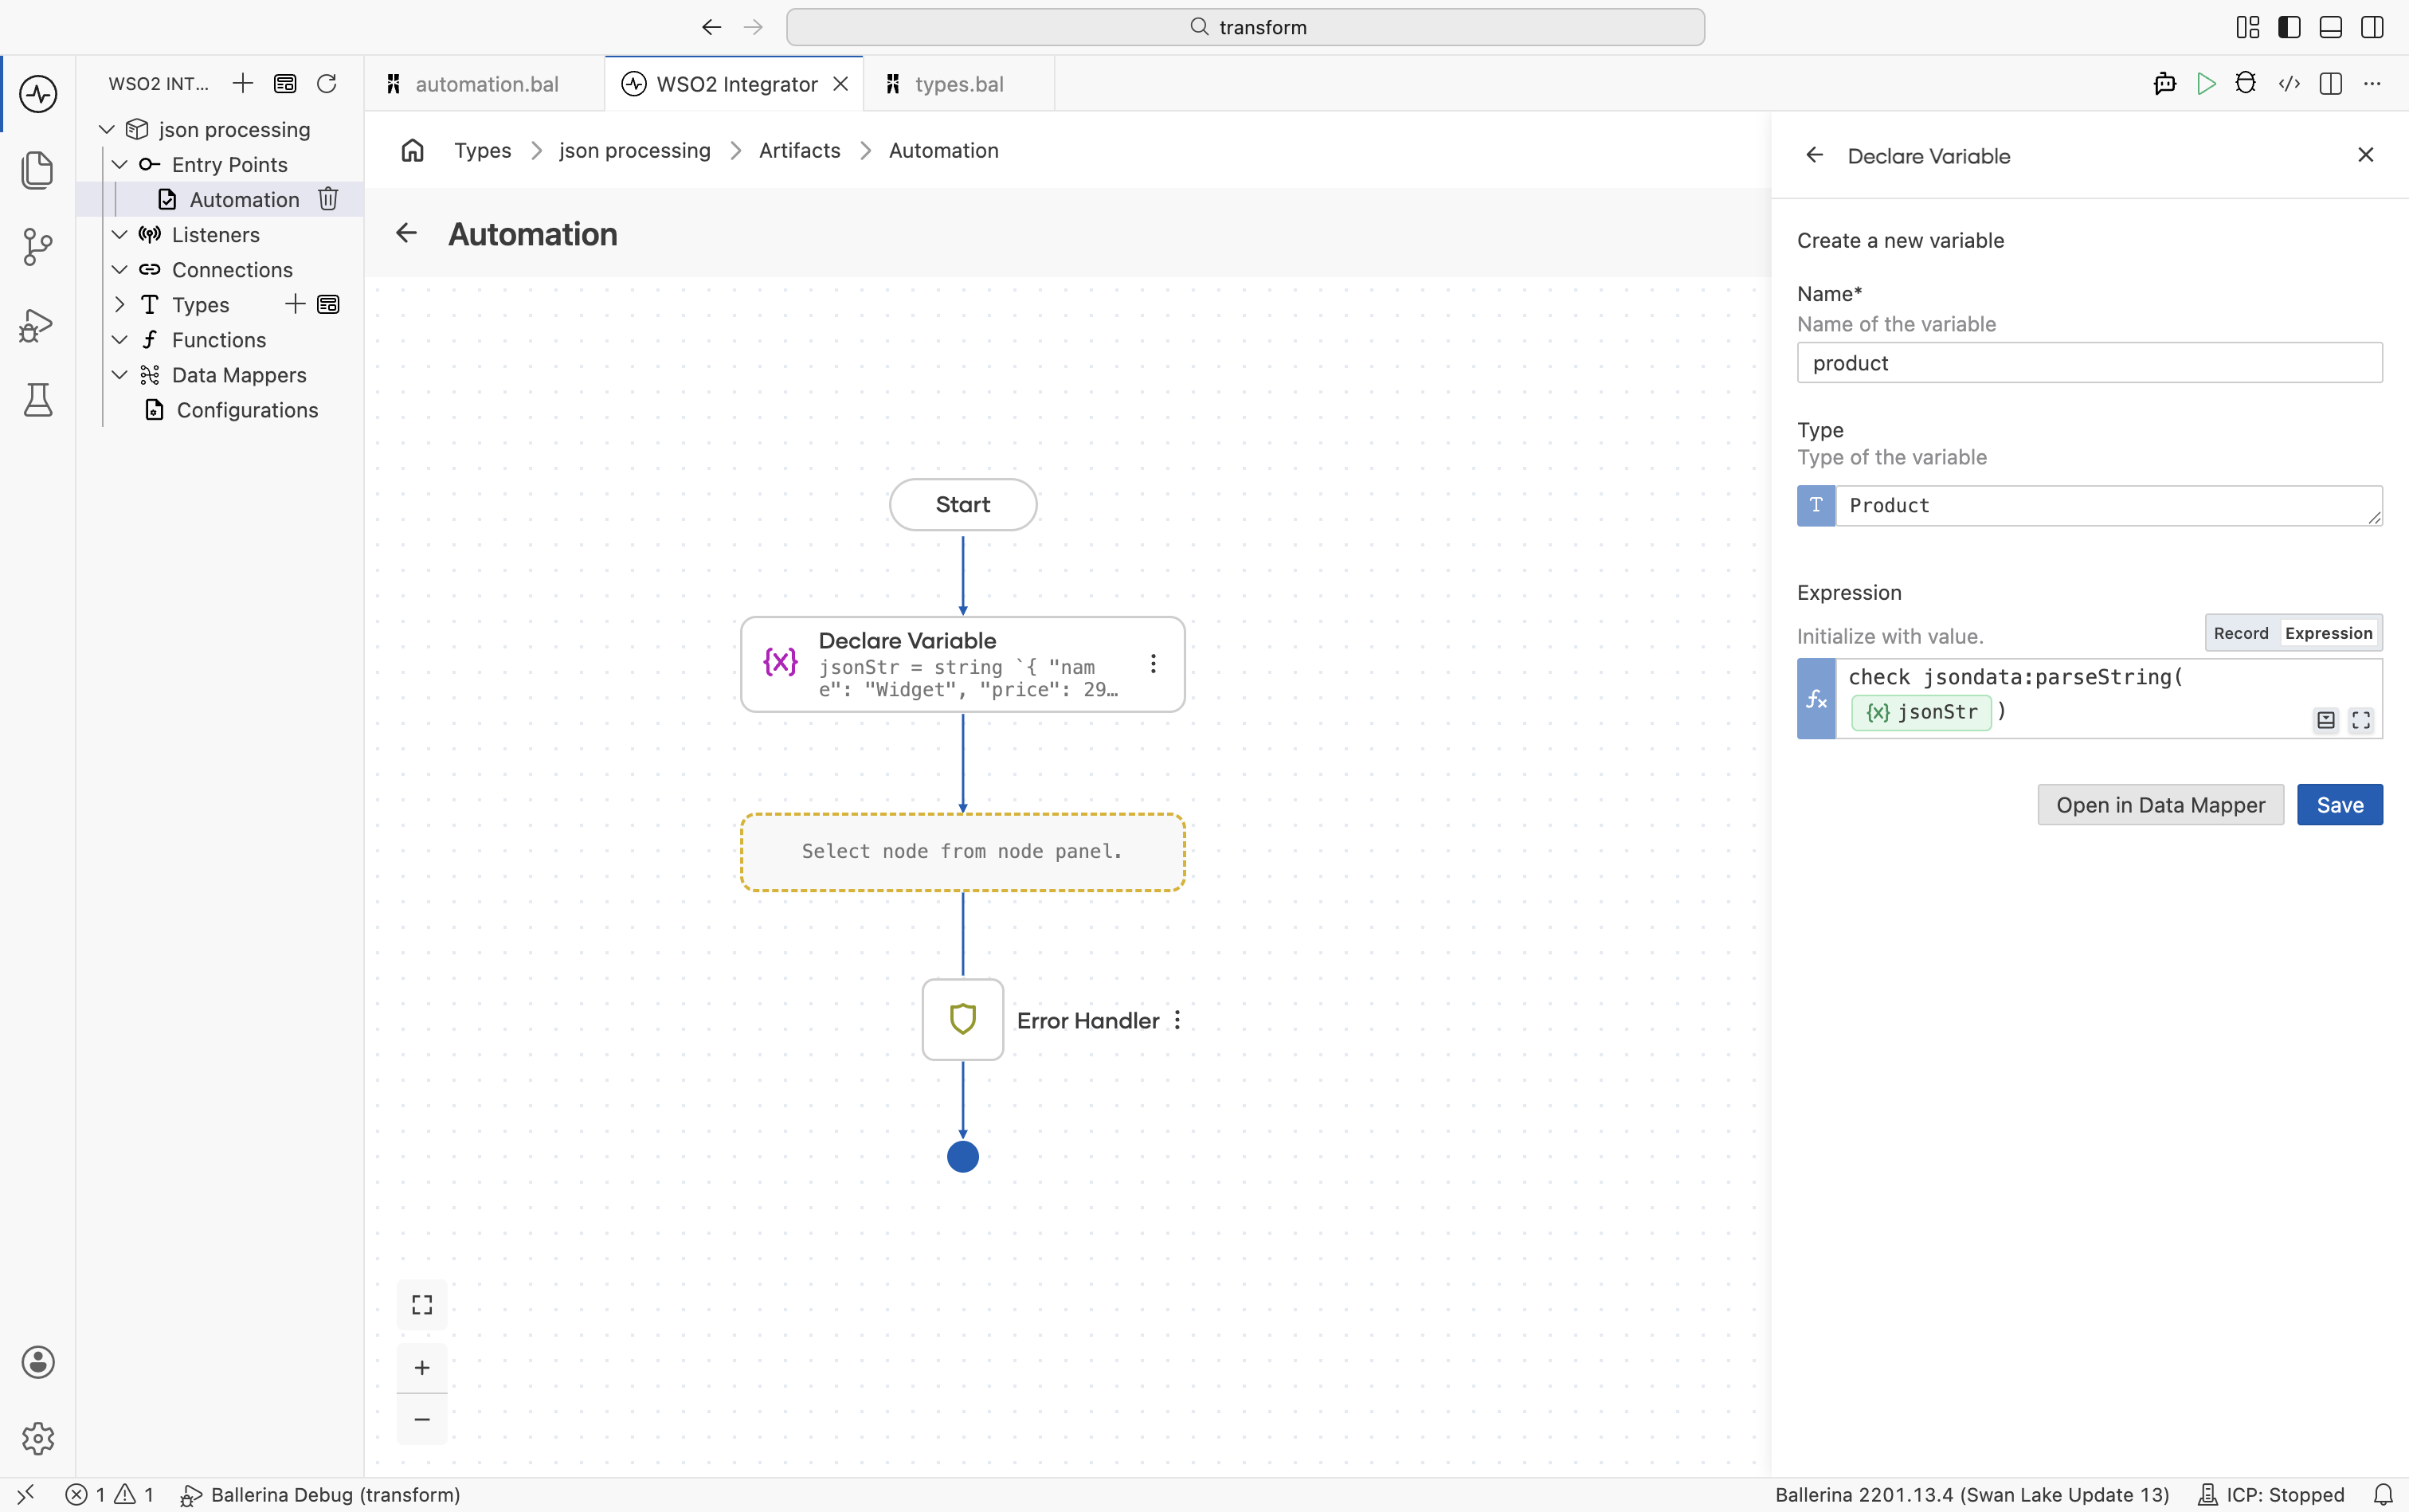Collapse the Listeners section

(x=120, y=234)
